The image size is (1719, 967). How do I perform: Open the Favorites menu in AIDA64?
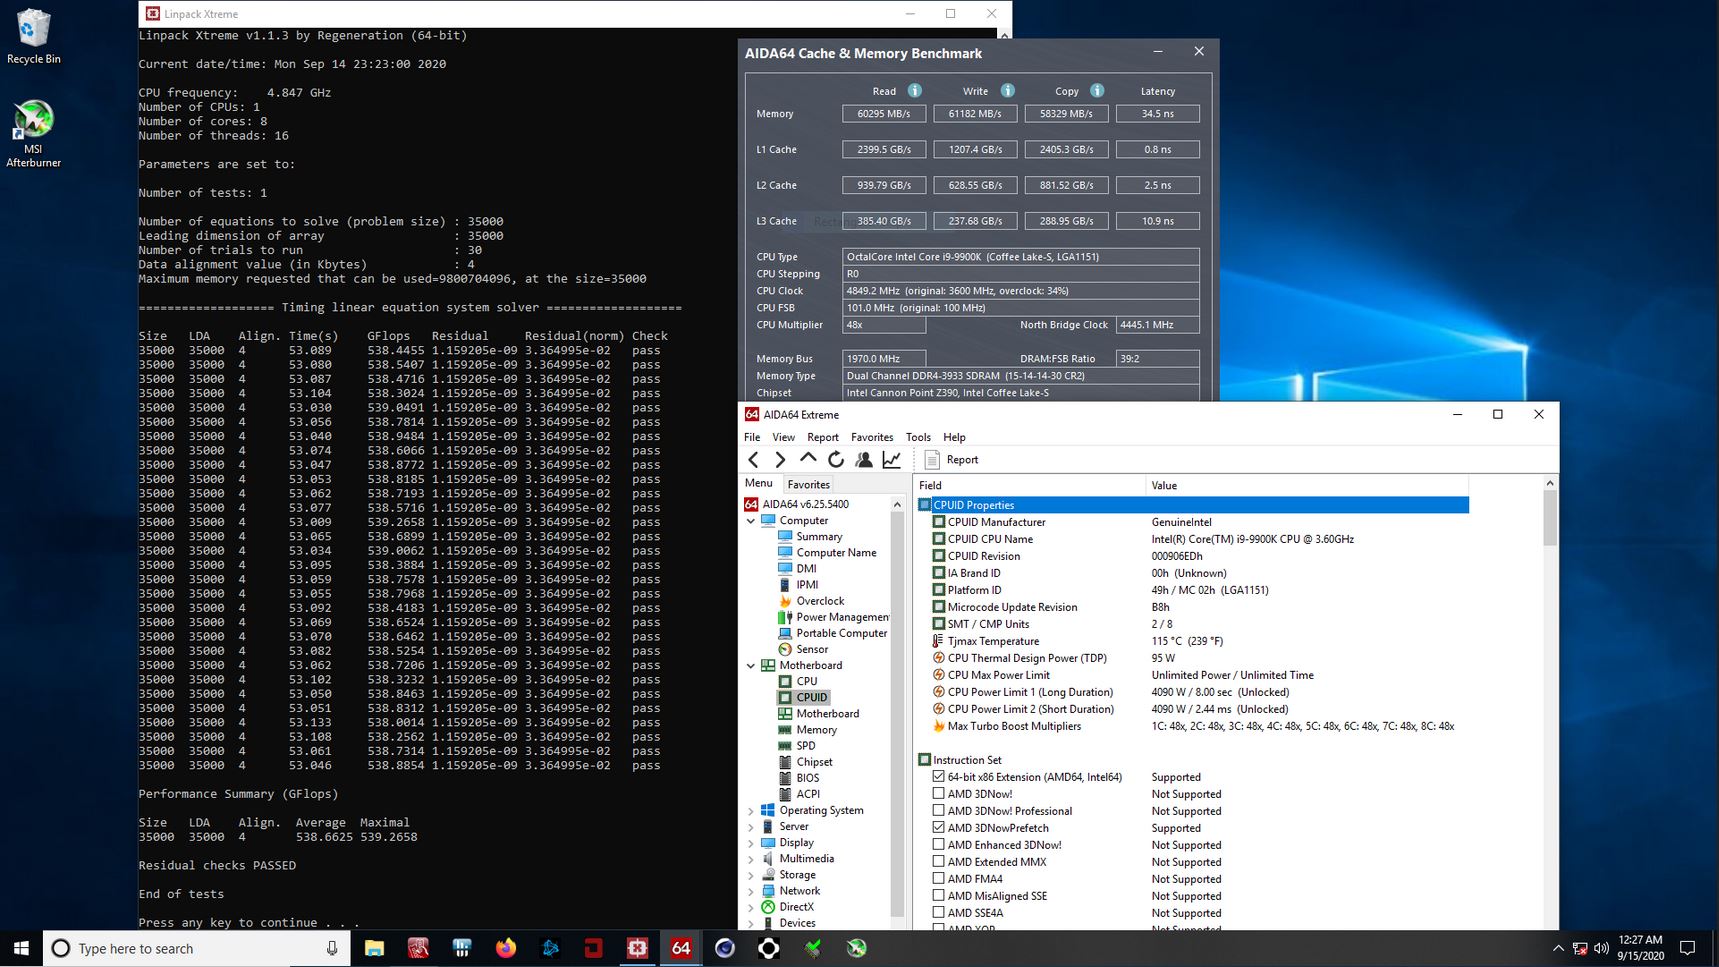coord(872,437)
